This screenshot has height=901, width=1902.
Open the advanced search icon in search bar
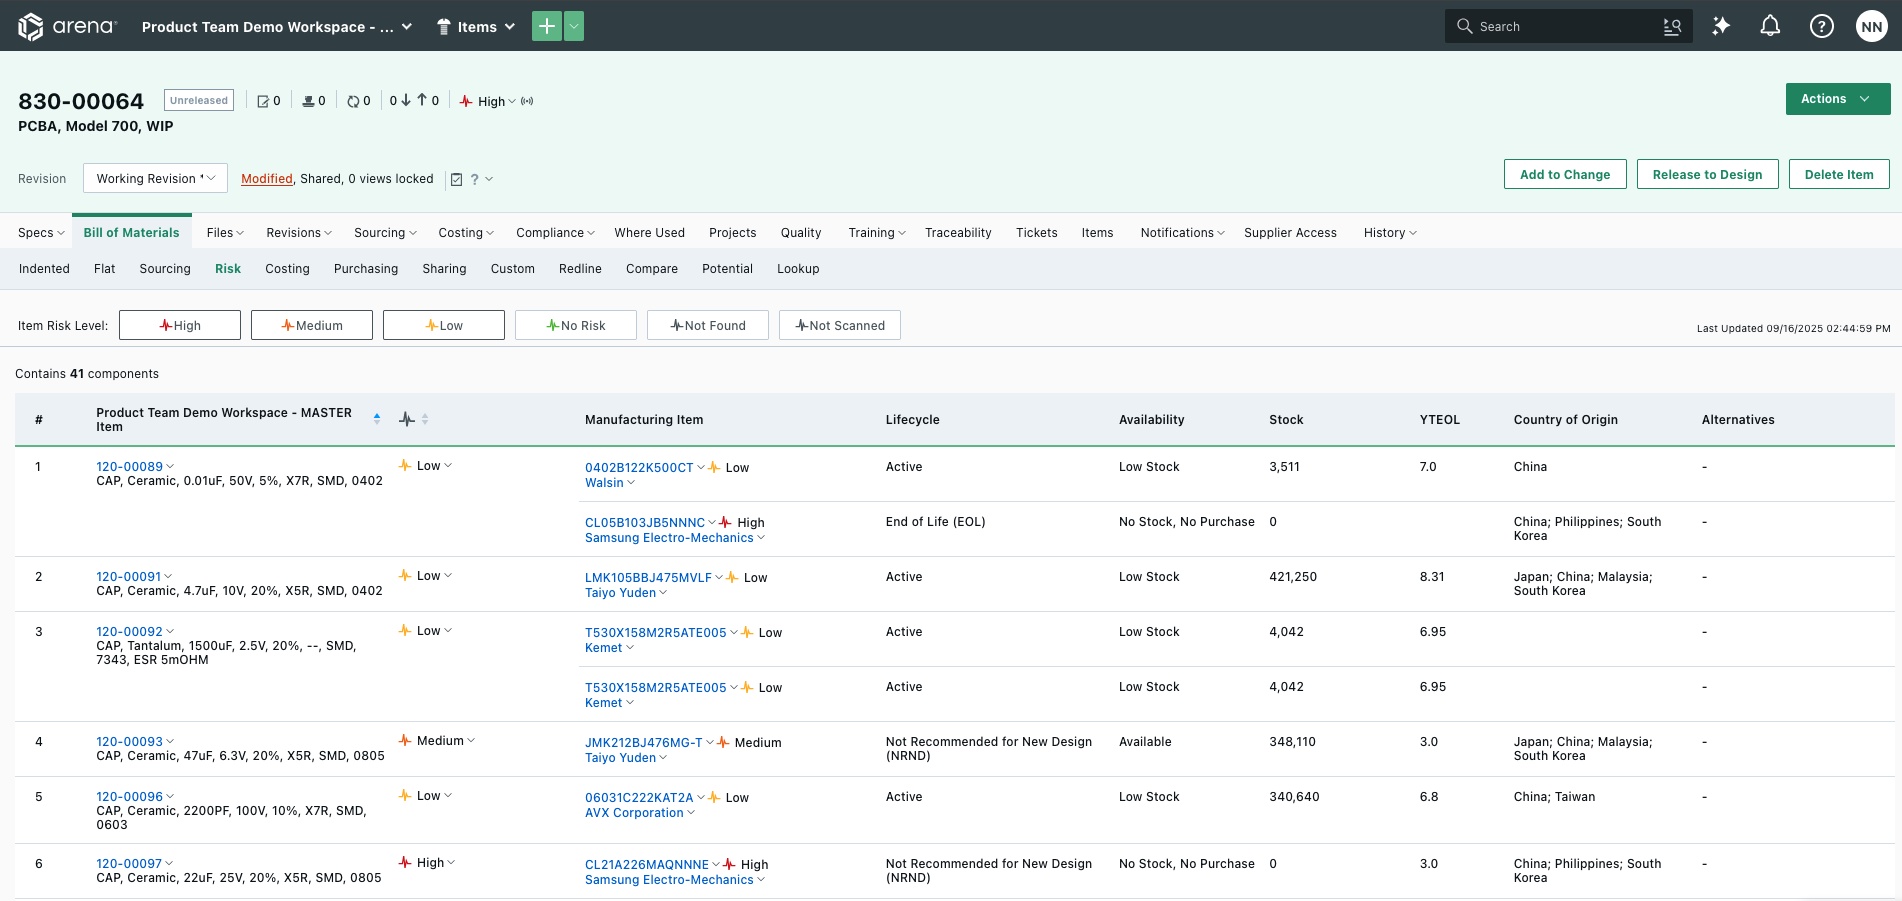point(1672,27)
